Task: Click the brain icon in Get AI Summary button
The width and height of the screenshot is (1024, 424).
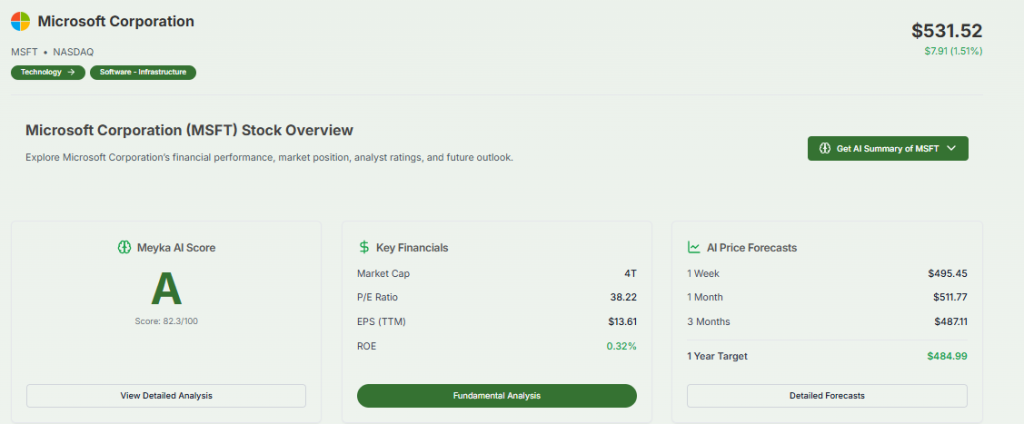Action: pyautogui.click(x=825, y=148)
